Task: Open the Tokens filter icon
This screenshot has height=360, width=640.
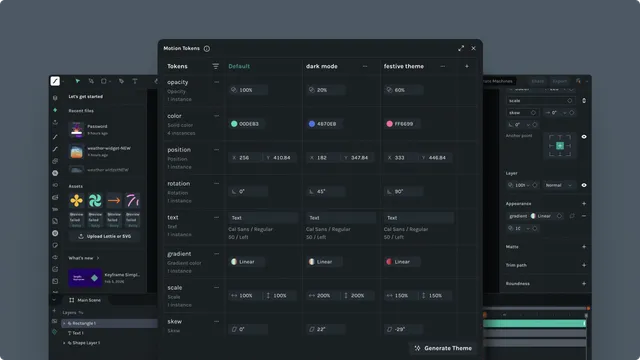Action: [x=216, y=66]
